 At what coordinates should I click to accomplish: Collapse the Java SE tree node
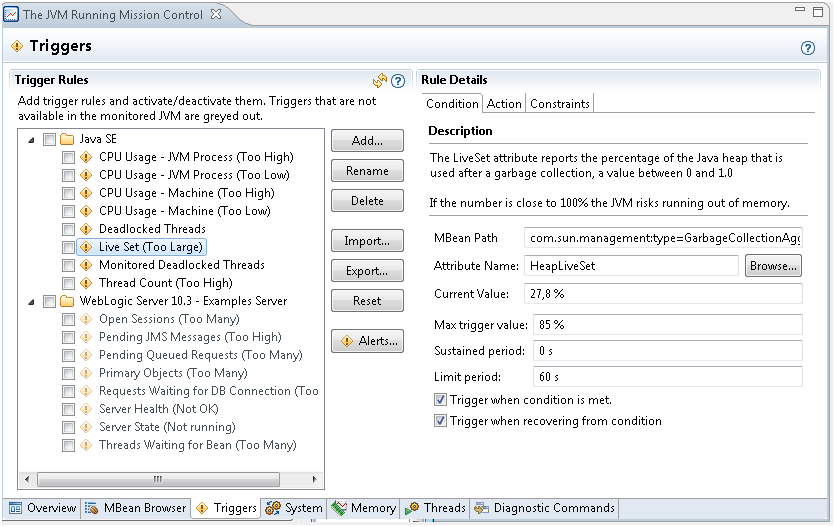pyautogui.click(x=31, y=139)
